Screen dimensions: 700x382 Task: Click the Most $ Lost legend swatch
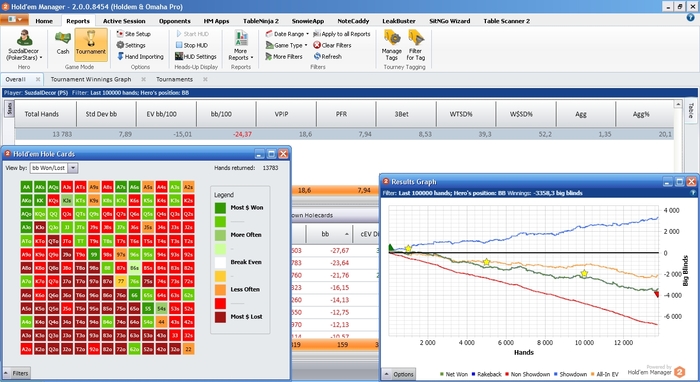point(220,317)
